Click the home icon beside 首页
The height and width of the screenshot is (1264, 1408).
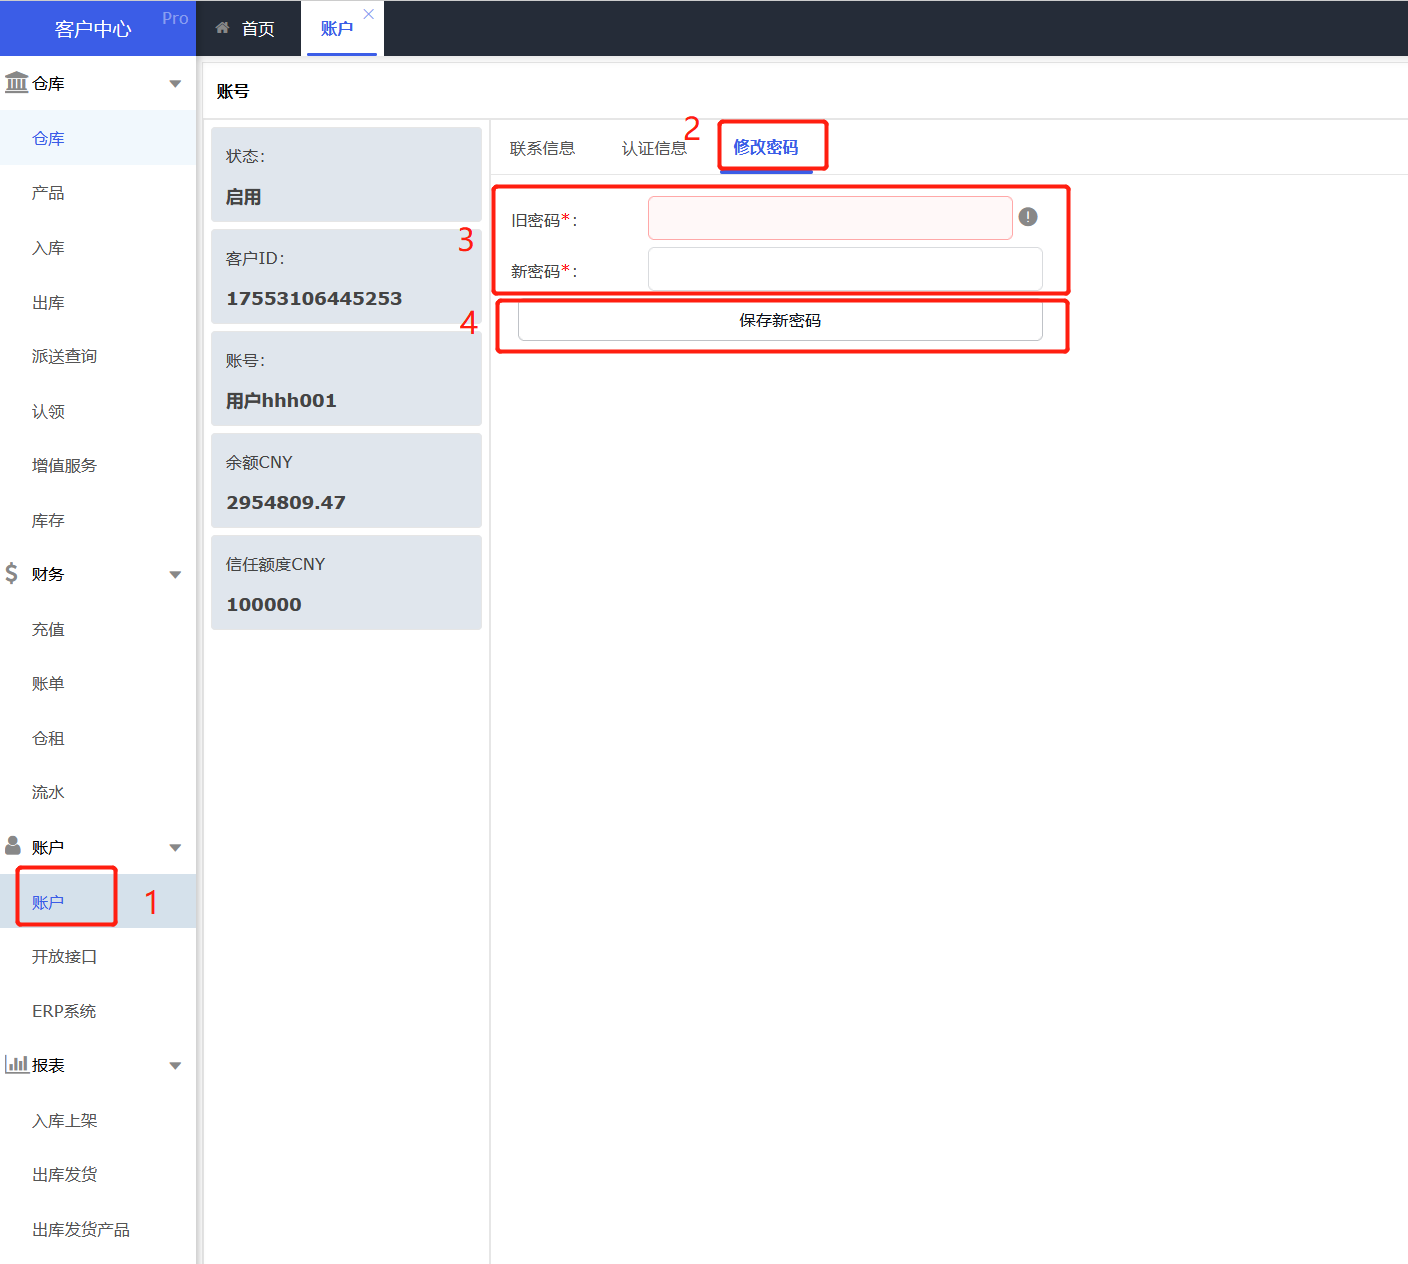[x=222, y=28]
